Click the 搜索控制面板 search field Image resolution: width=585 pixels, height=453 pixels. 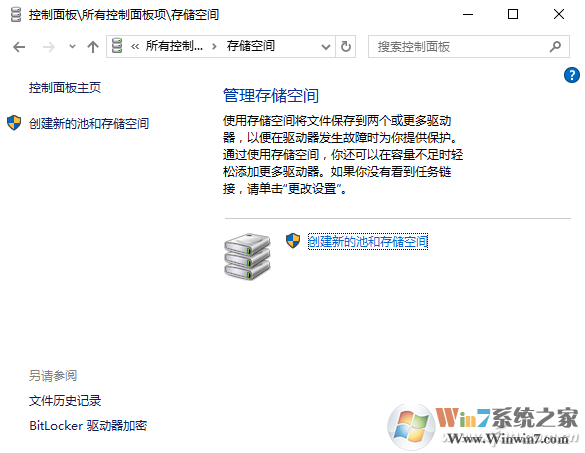(469, 47)
